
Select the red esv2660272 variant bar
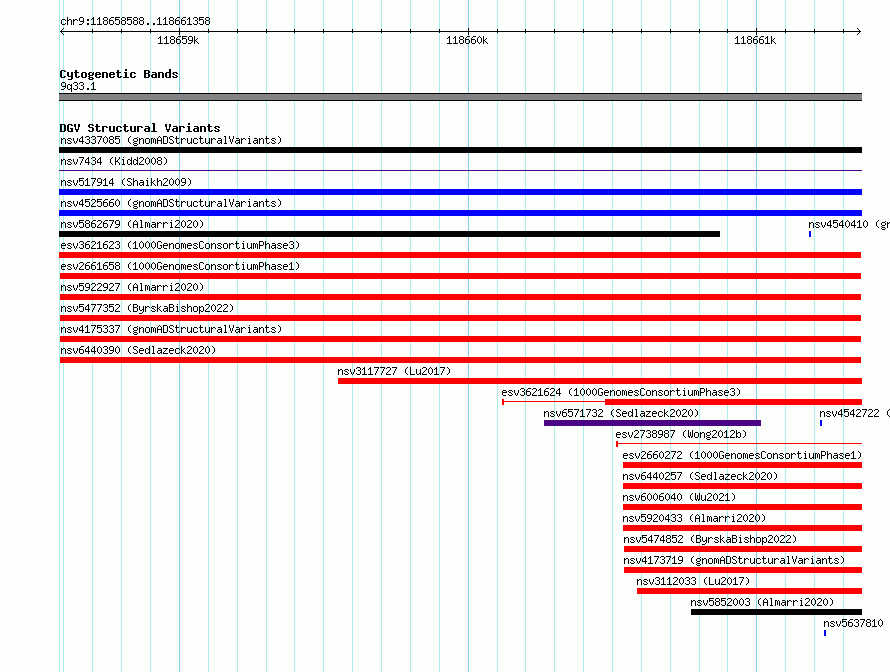742,465
